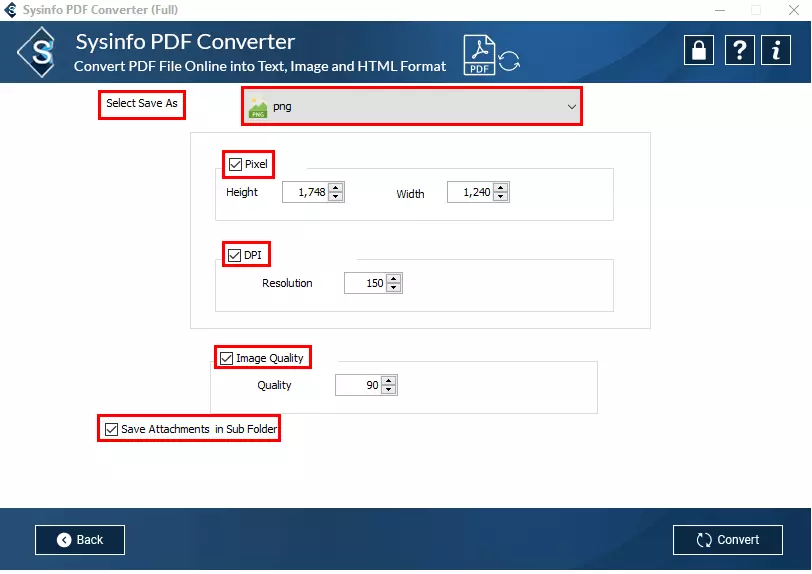Toggle the DPI checkbox
This screenshot has width=812, height=574.
(x=235, y=255)
